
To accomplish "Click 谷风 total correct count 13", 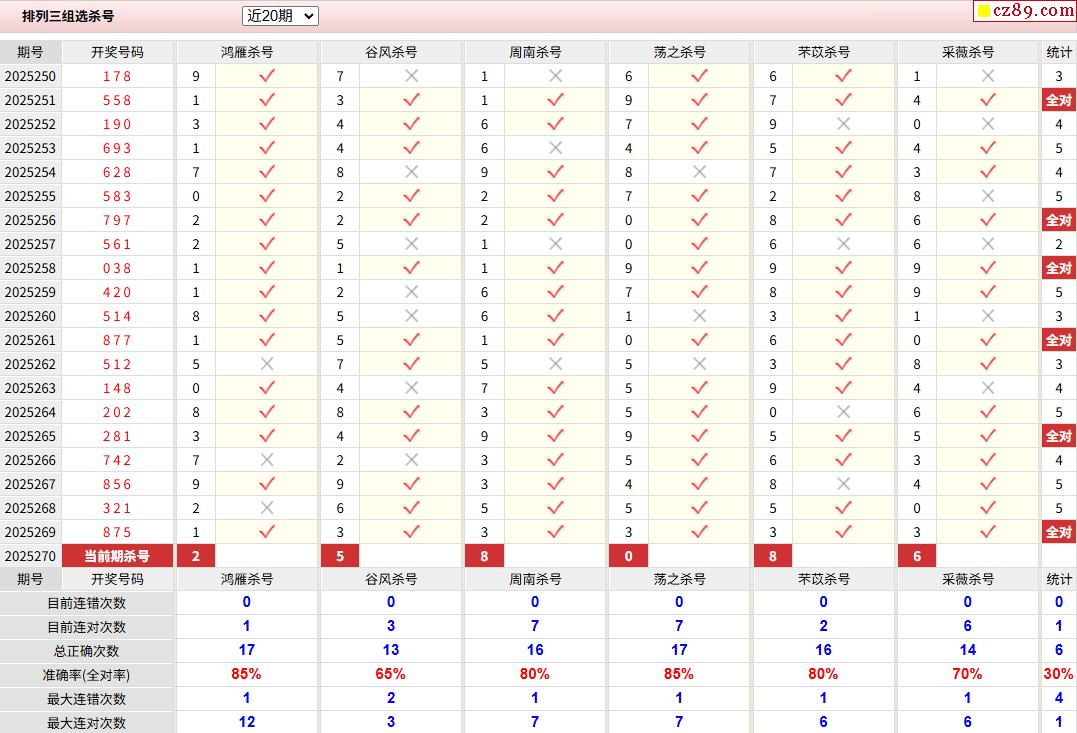I will [x=391, y=650].
